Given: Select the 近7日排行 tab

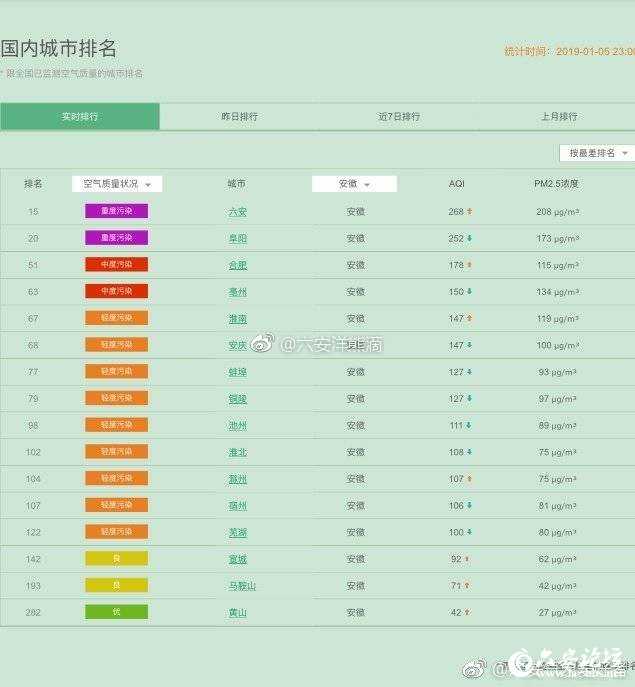Looking at the screenshot, I should pyautogui.click(x=399, y=117).
